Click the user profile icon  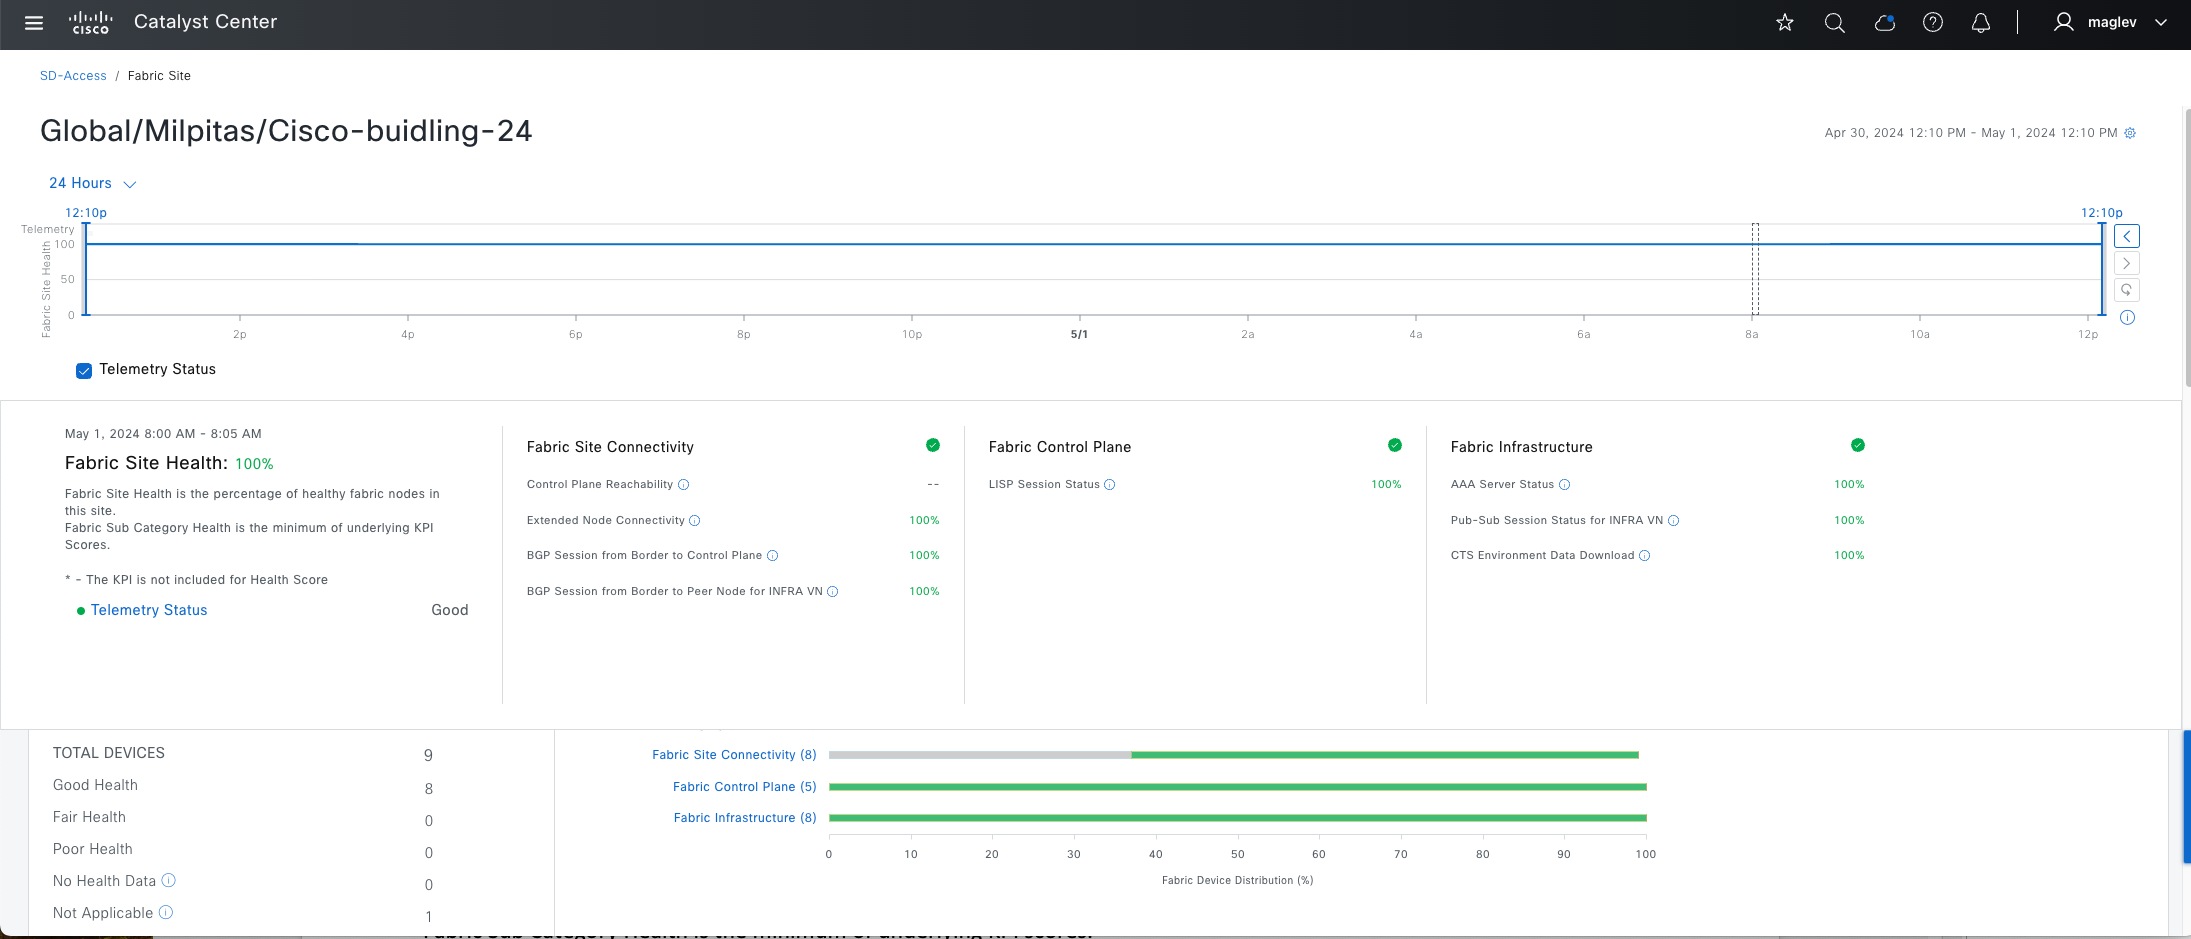(2063, 22)
